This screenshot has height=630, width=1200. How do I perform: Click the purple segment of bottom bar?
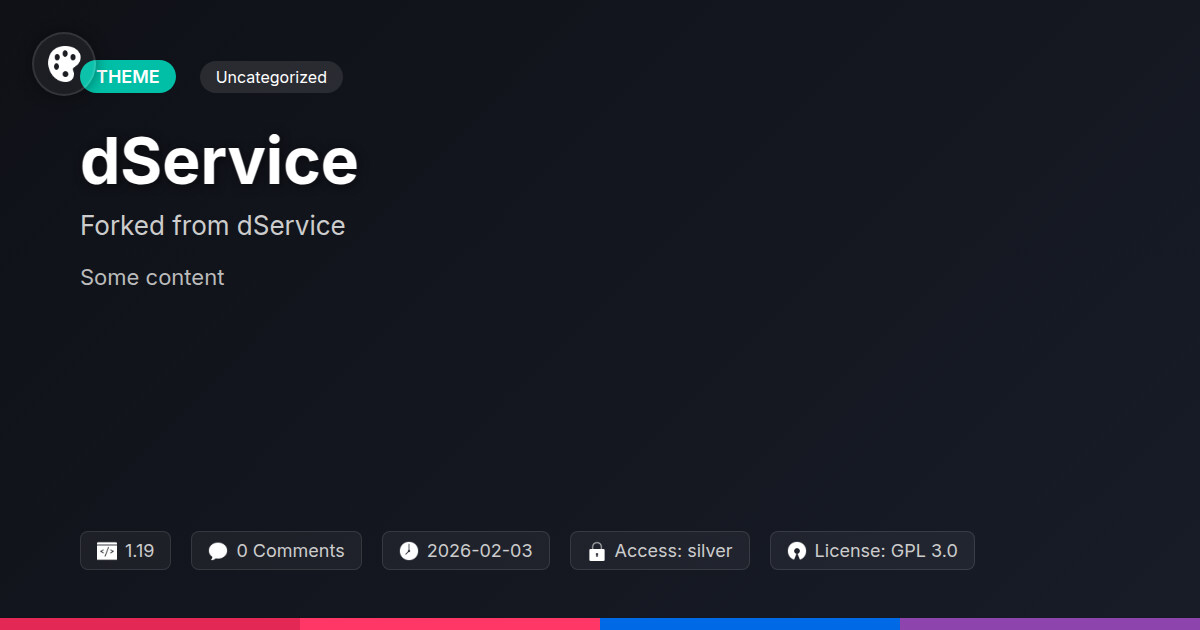1050,624
